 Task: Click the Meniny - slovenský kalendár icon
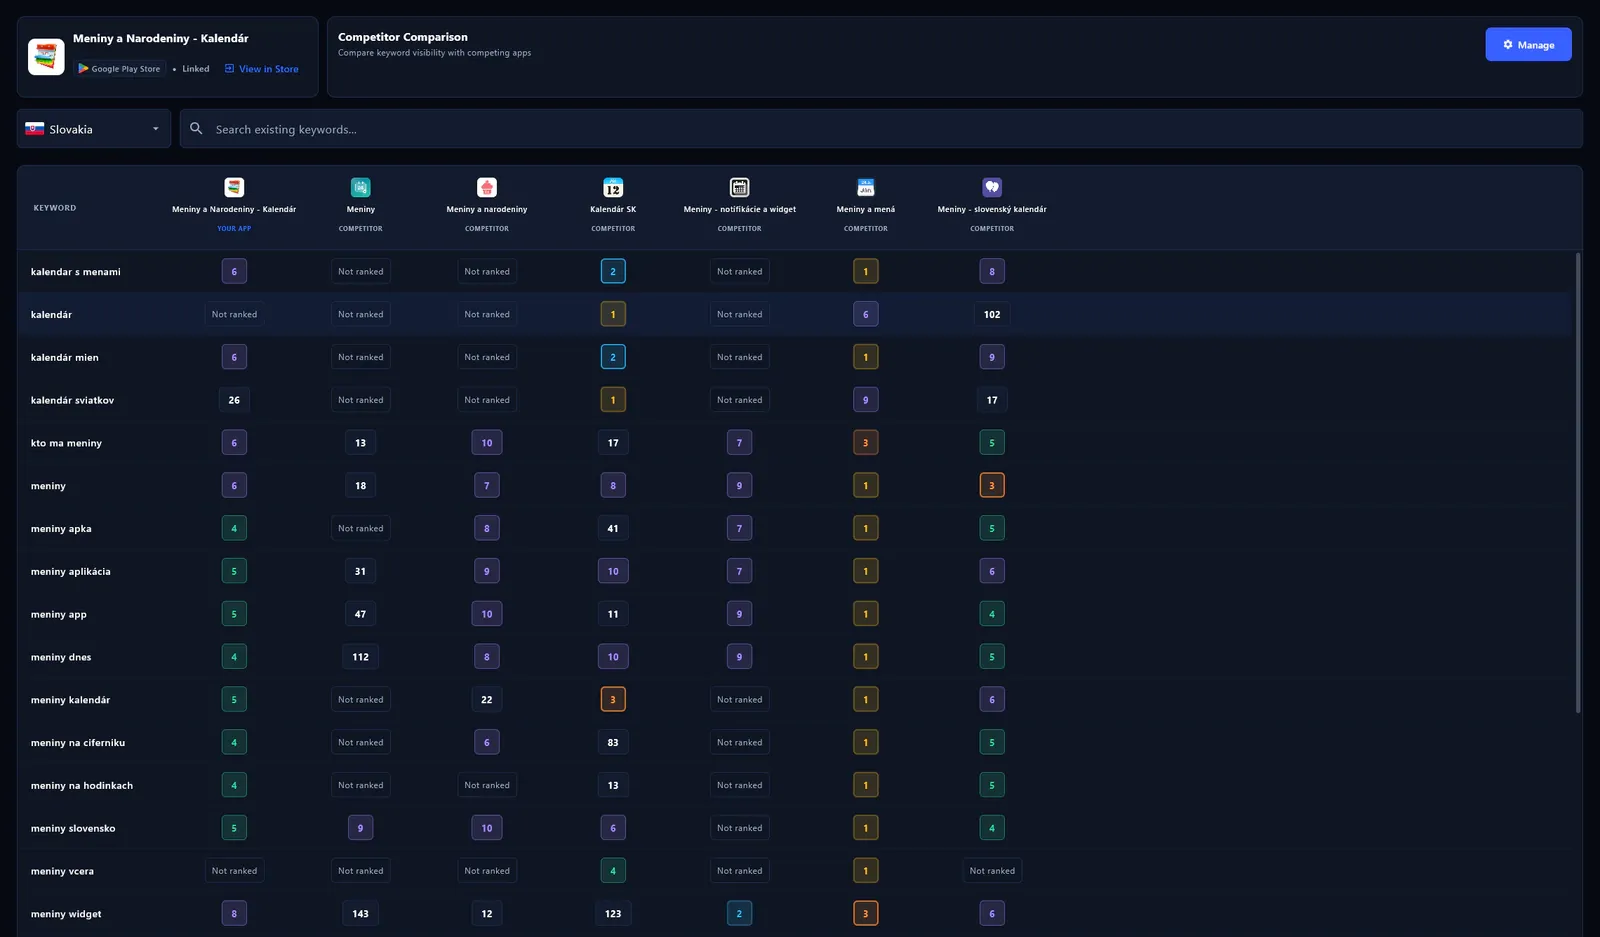992,187
